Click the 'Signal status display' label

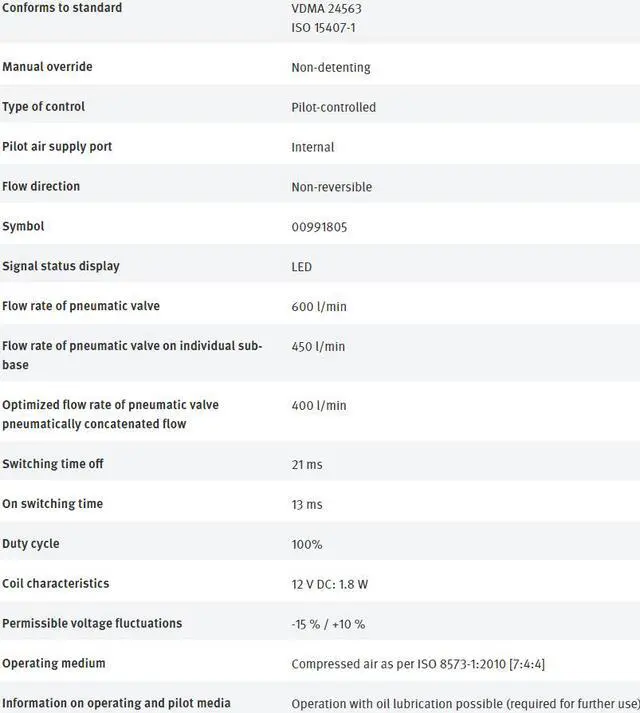tap(60, 266)
